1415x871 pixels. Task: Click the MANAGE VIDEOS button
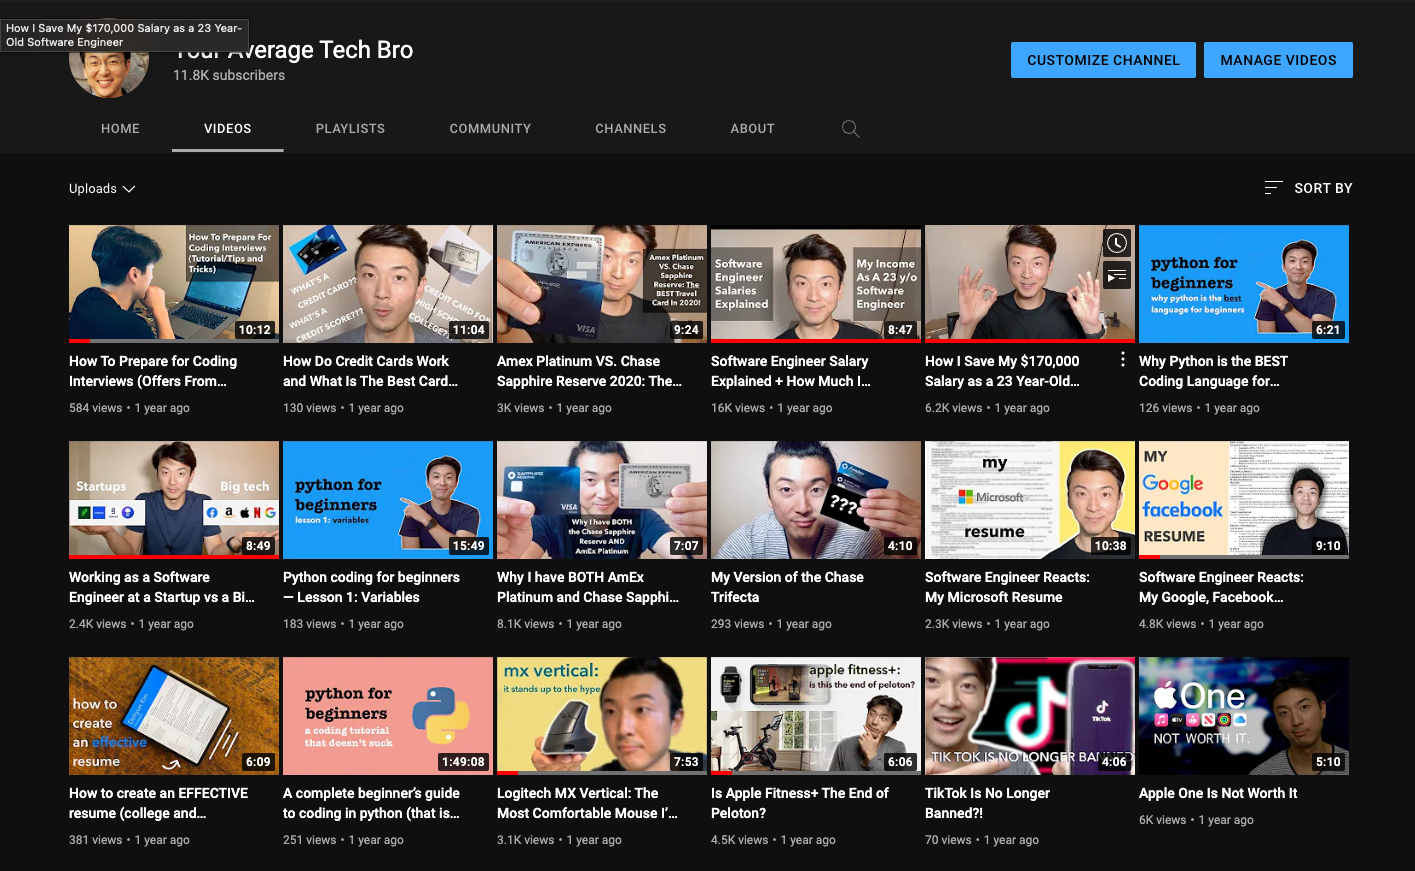coord(1278,60)
